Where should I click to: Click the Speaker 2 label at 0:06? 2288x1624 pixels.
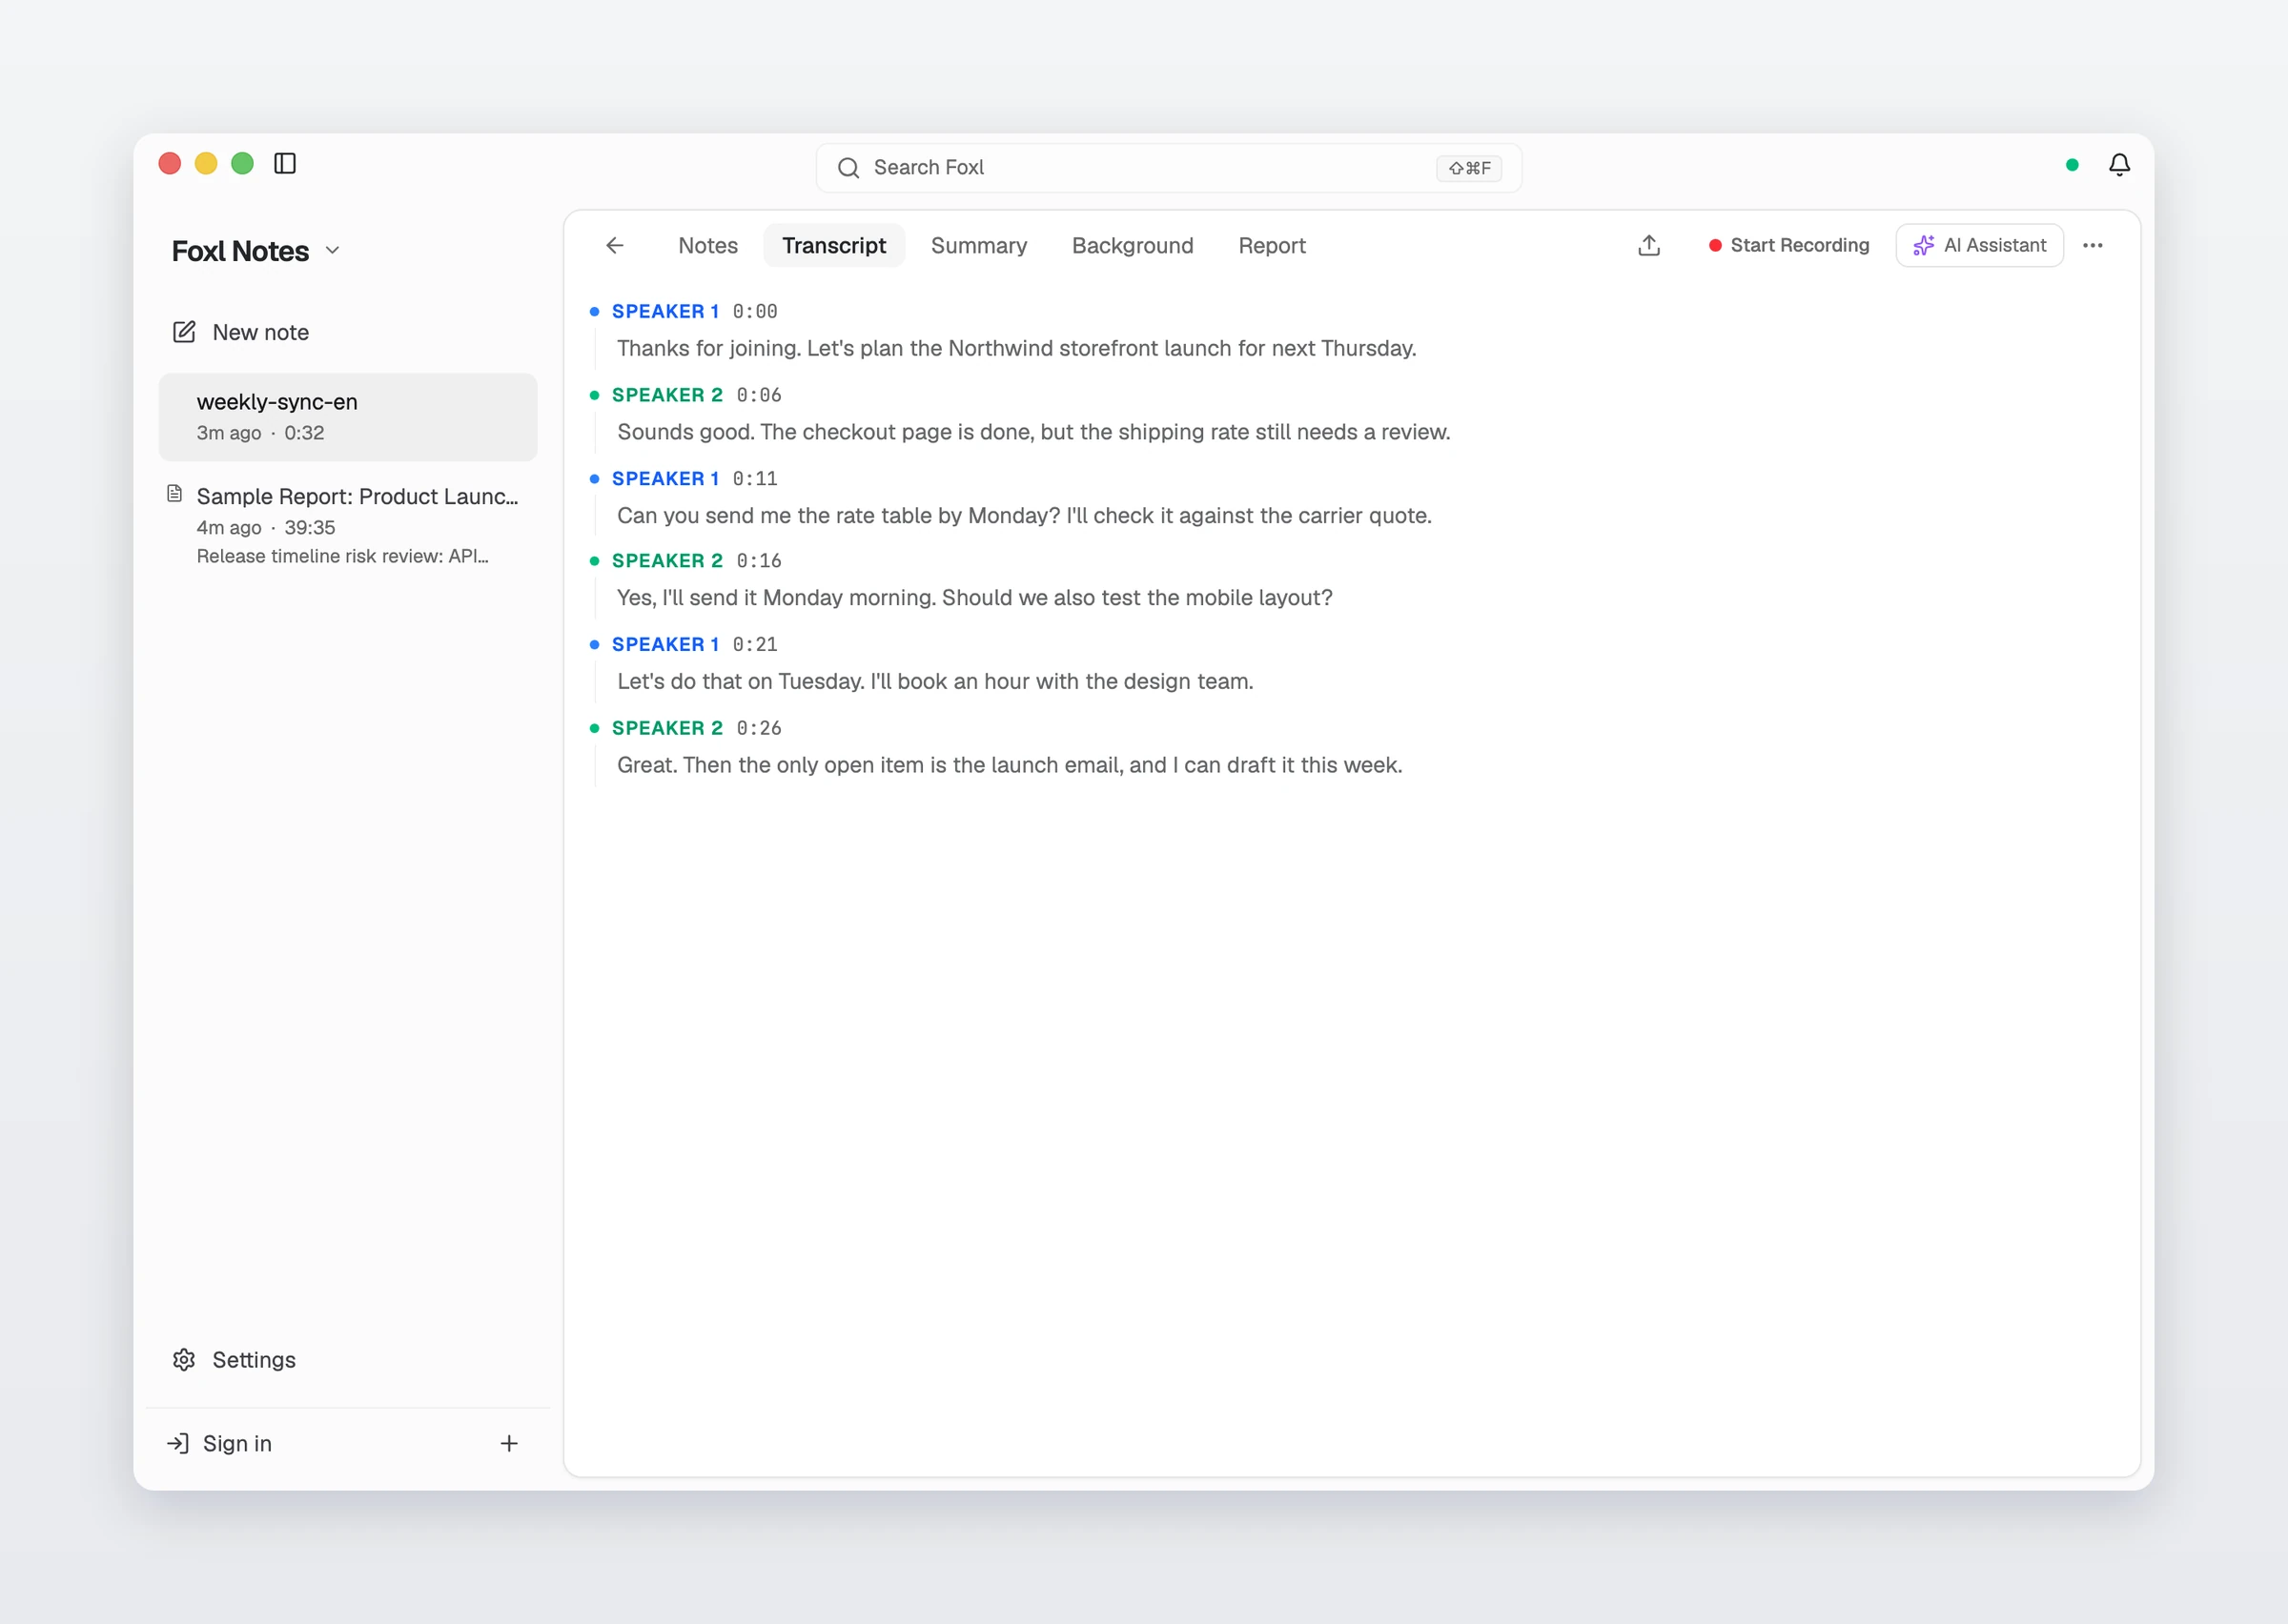point(667,395)
